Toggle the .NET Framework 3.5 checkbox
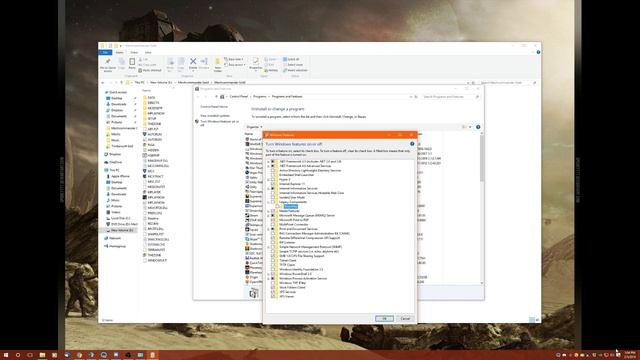The width and height of the screenshot is (640, 360). click(x=273, y=162)
